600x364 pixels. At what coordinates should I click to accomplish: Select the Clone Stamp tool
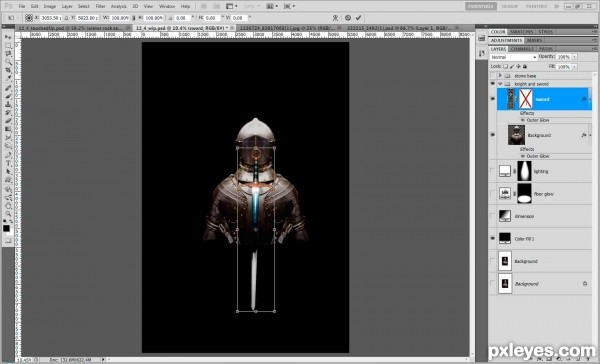click(8, 105)
